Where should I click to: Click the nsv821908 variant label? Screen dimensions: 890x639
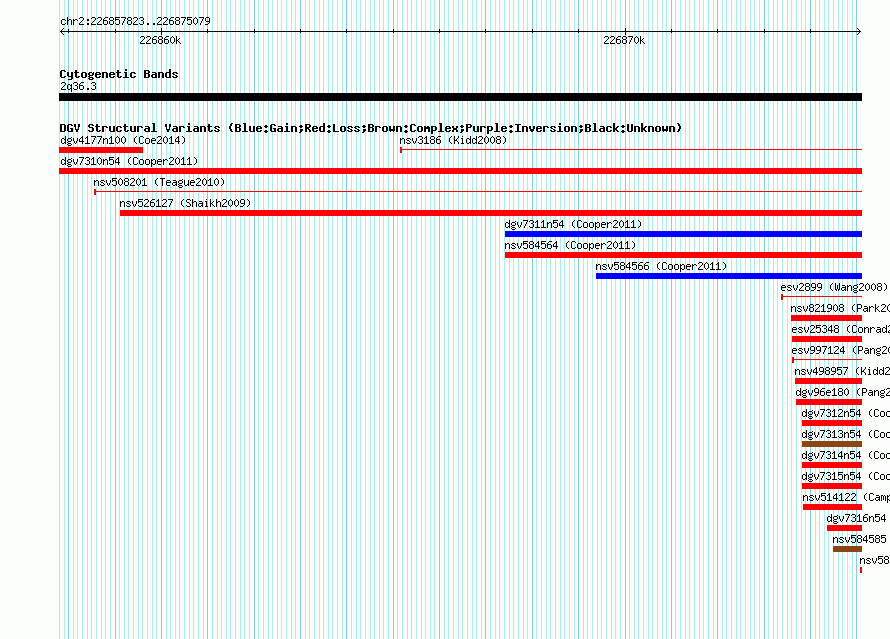[840, 308]
